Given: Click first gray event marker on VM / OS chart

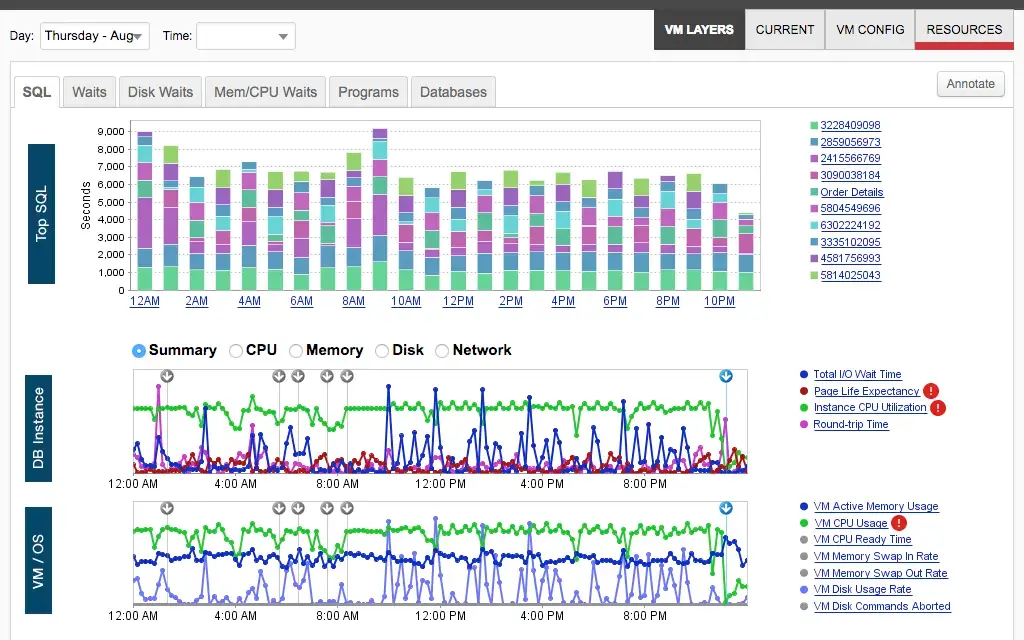Looking at the screenshot, I should pyautogui.click(x=167, y=508).
